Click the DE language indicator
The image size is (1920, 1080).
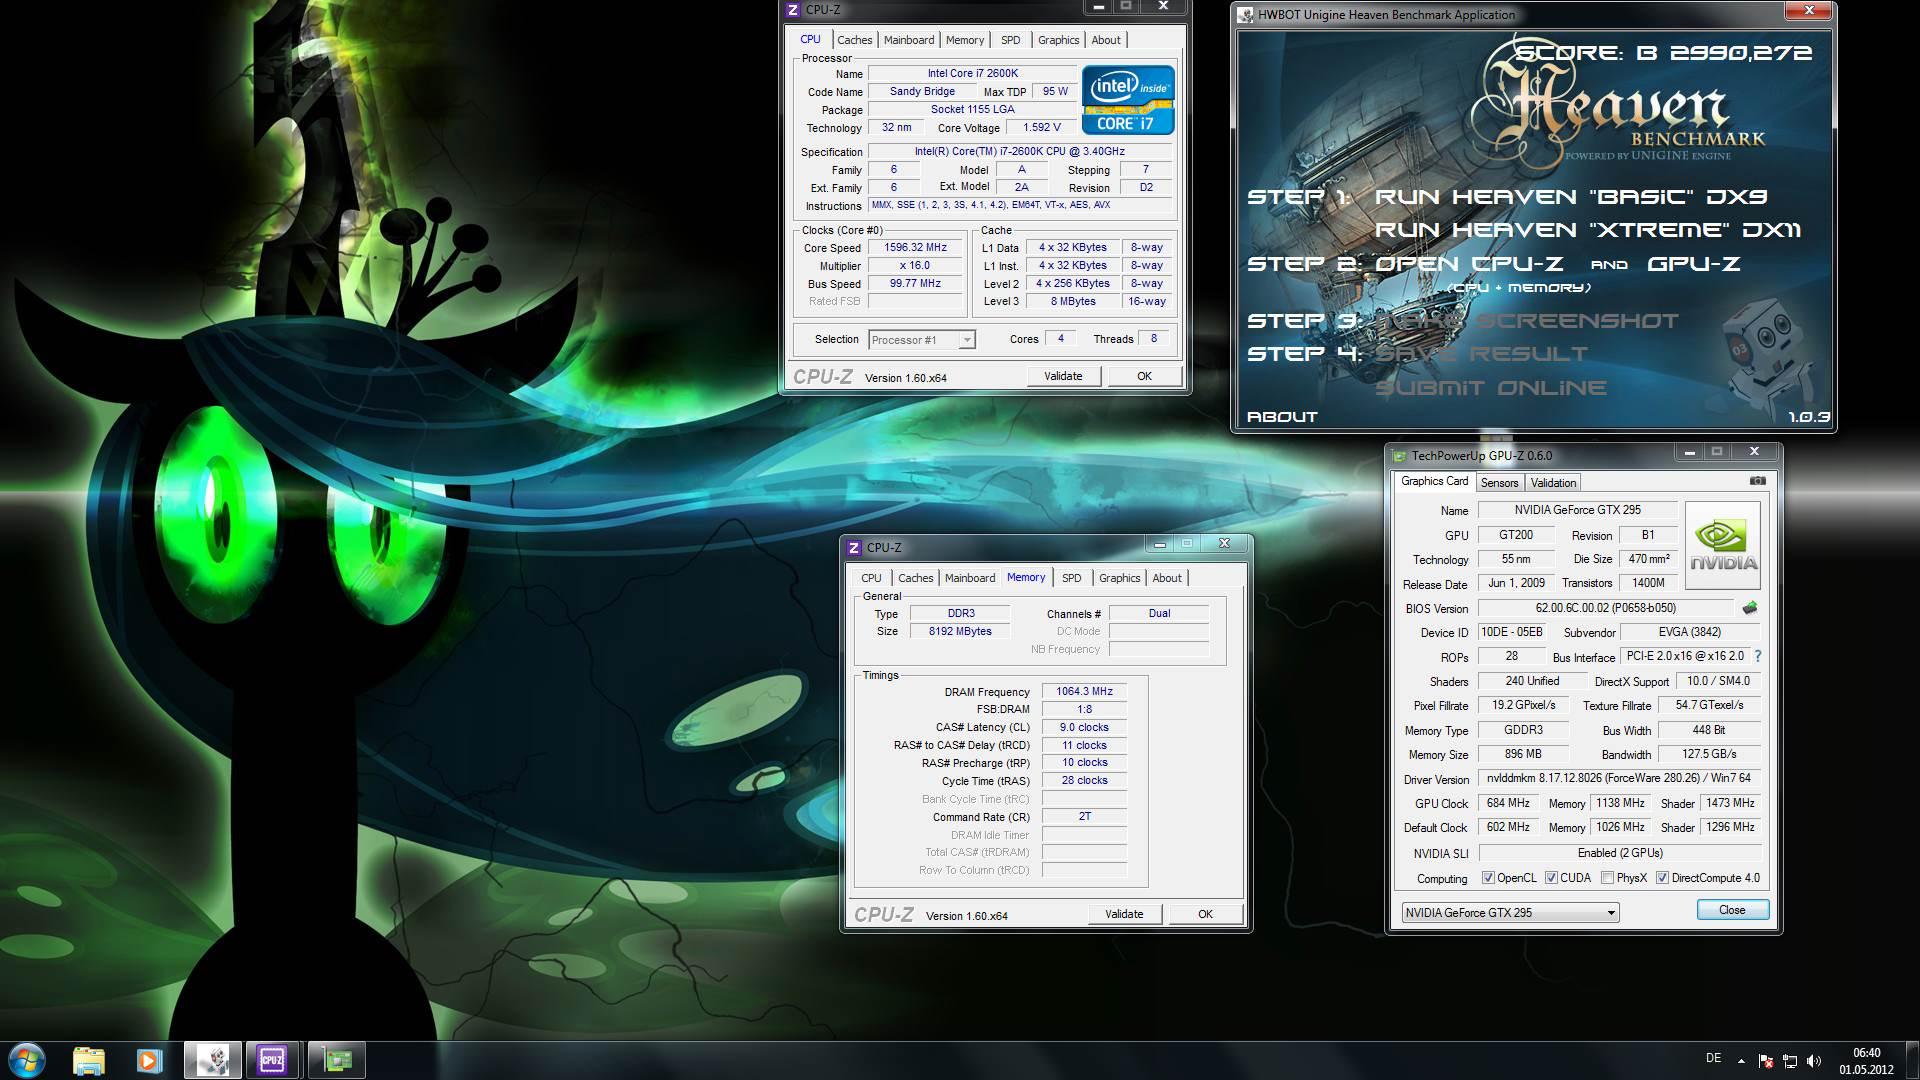pos(1713,1058)
